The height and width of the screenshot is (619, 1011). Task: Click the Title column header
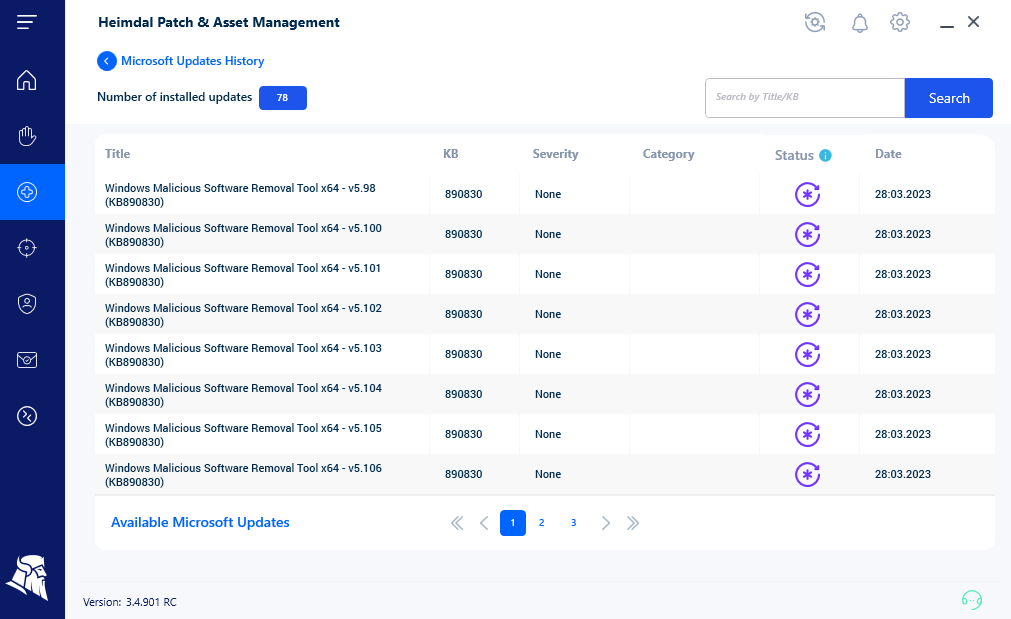[117, 154]
